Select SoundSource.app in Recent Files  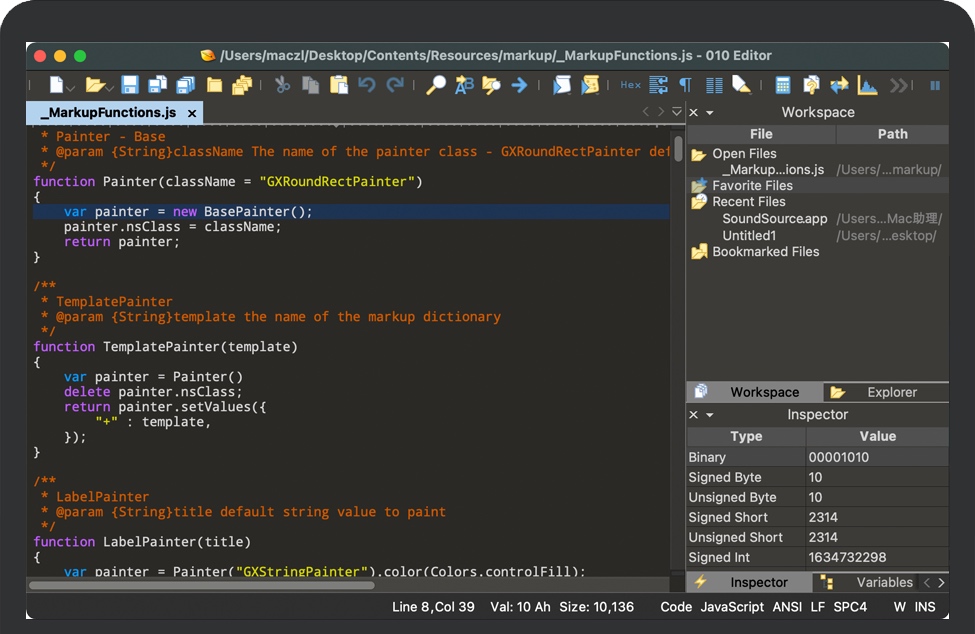(775, 219)
